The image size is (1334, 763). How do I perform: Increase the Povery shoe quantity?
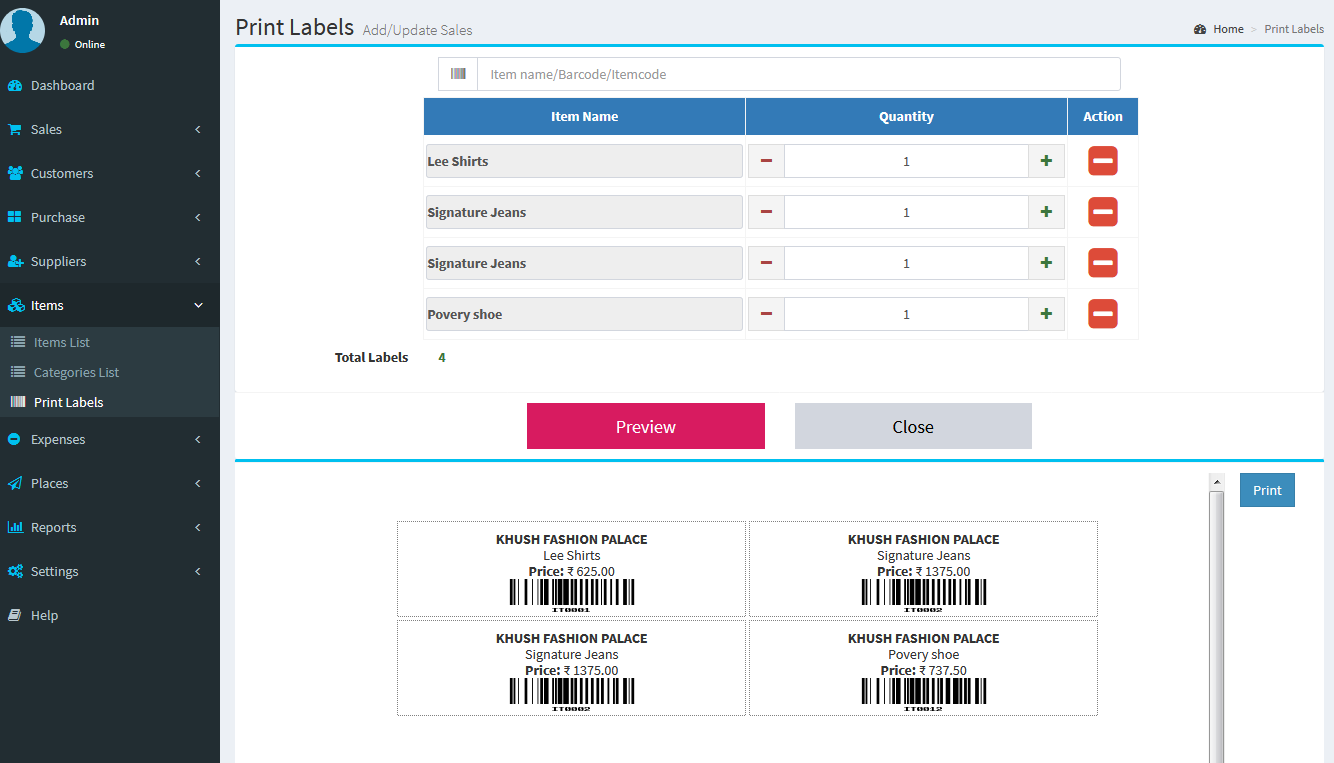[x=1046, y=314]
